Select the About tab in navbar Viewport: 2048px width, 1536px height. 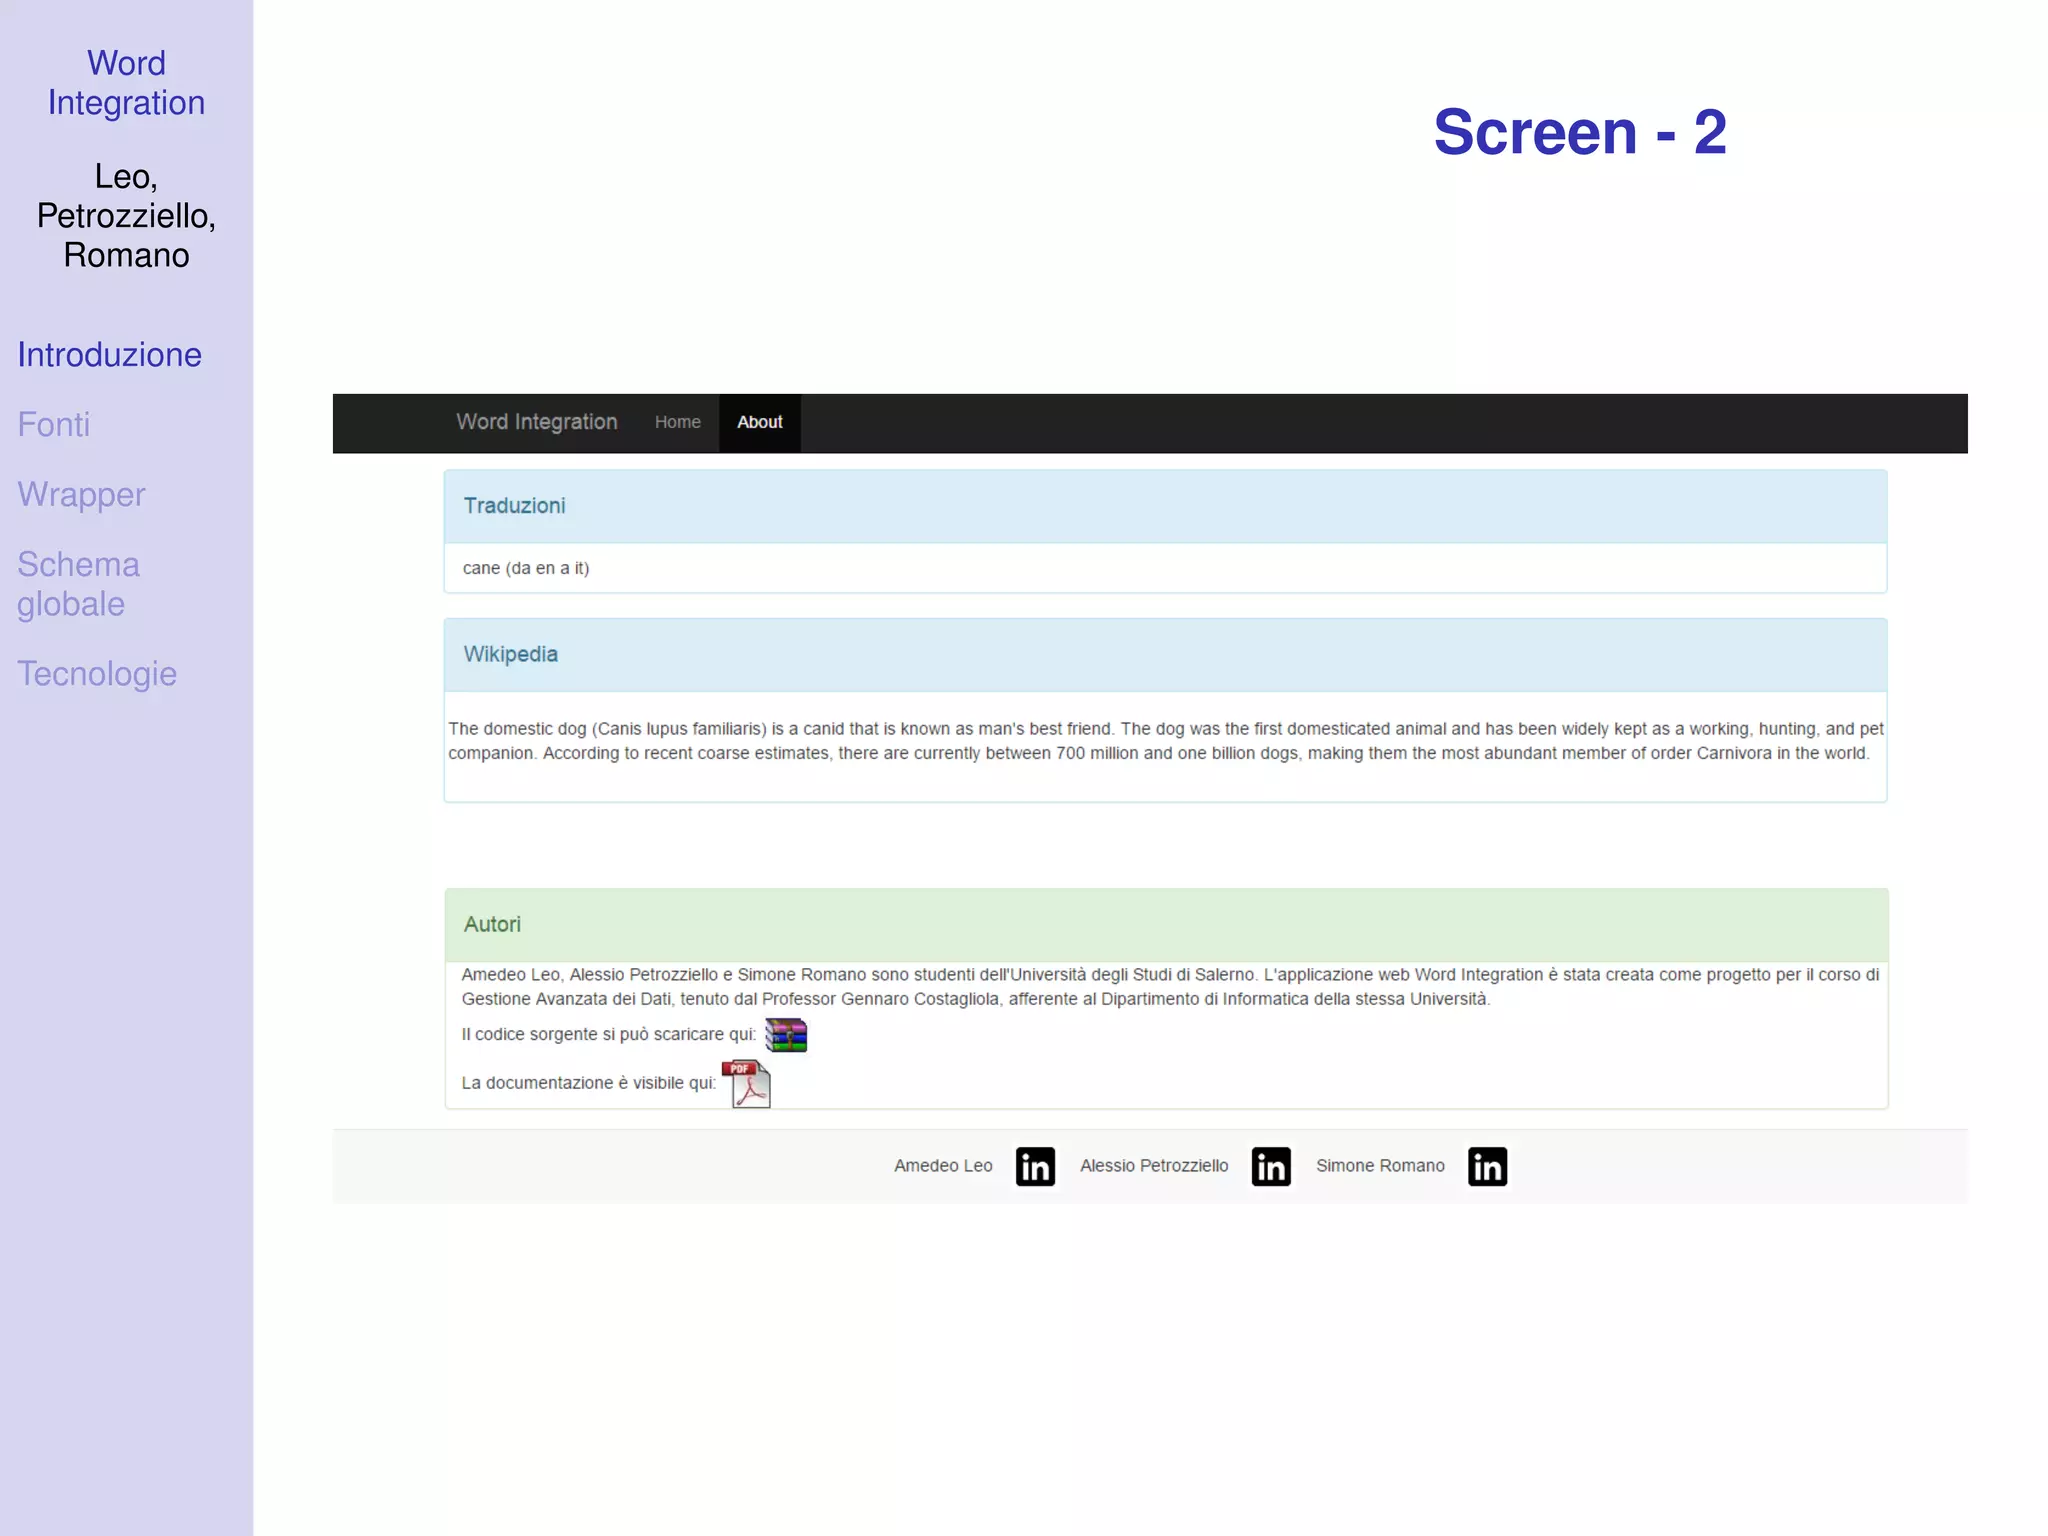click(x=759, y=423)
